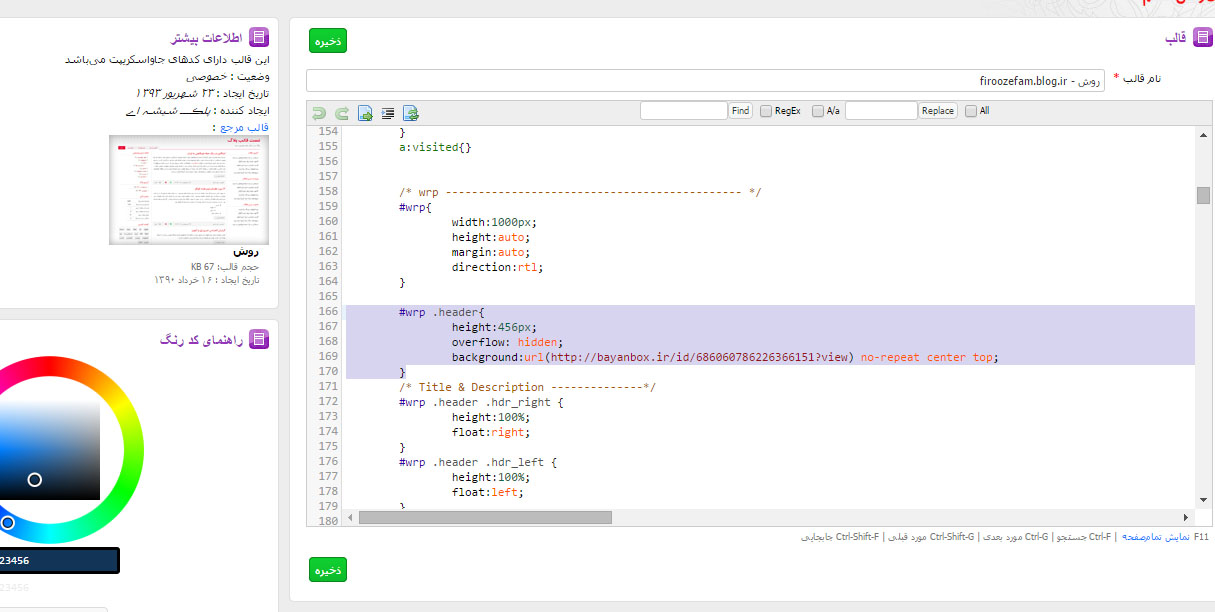Toggle the A/a case-sensitive checkbox

point(818,111)
